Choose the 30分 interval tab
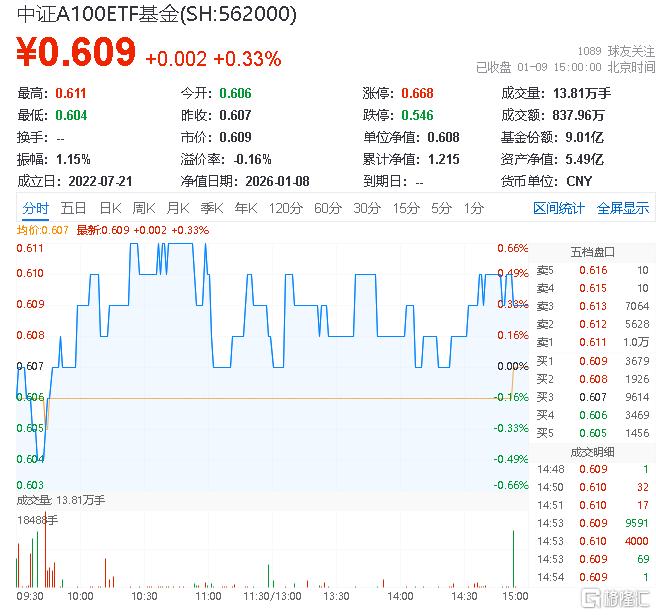 point(367,208)
